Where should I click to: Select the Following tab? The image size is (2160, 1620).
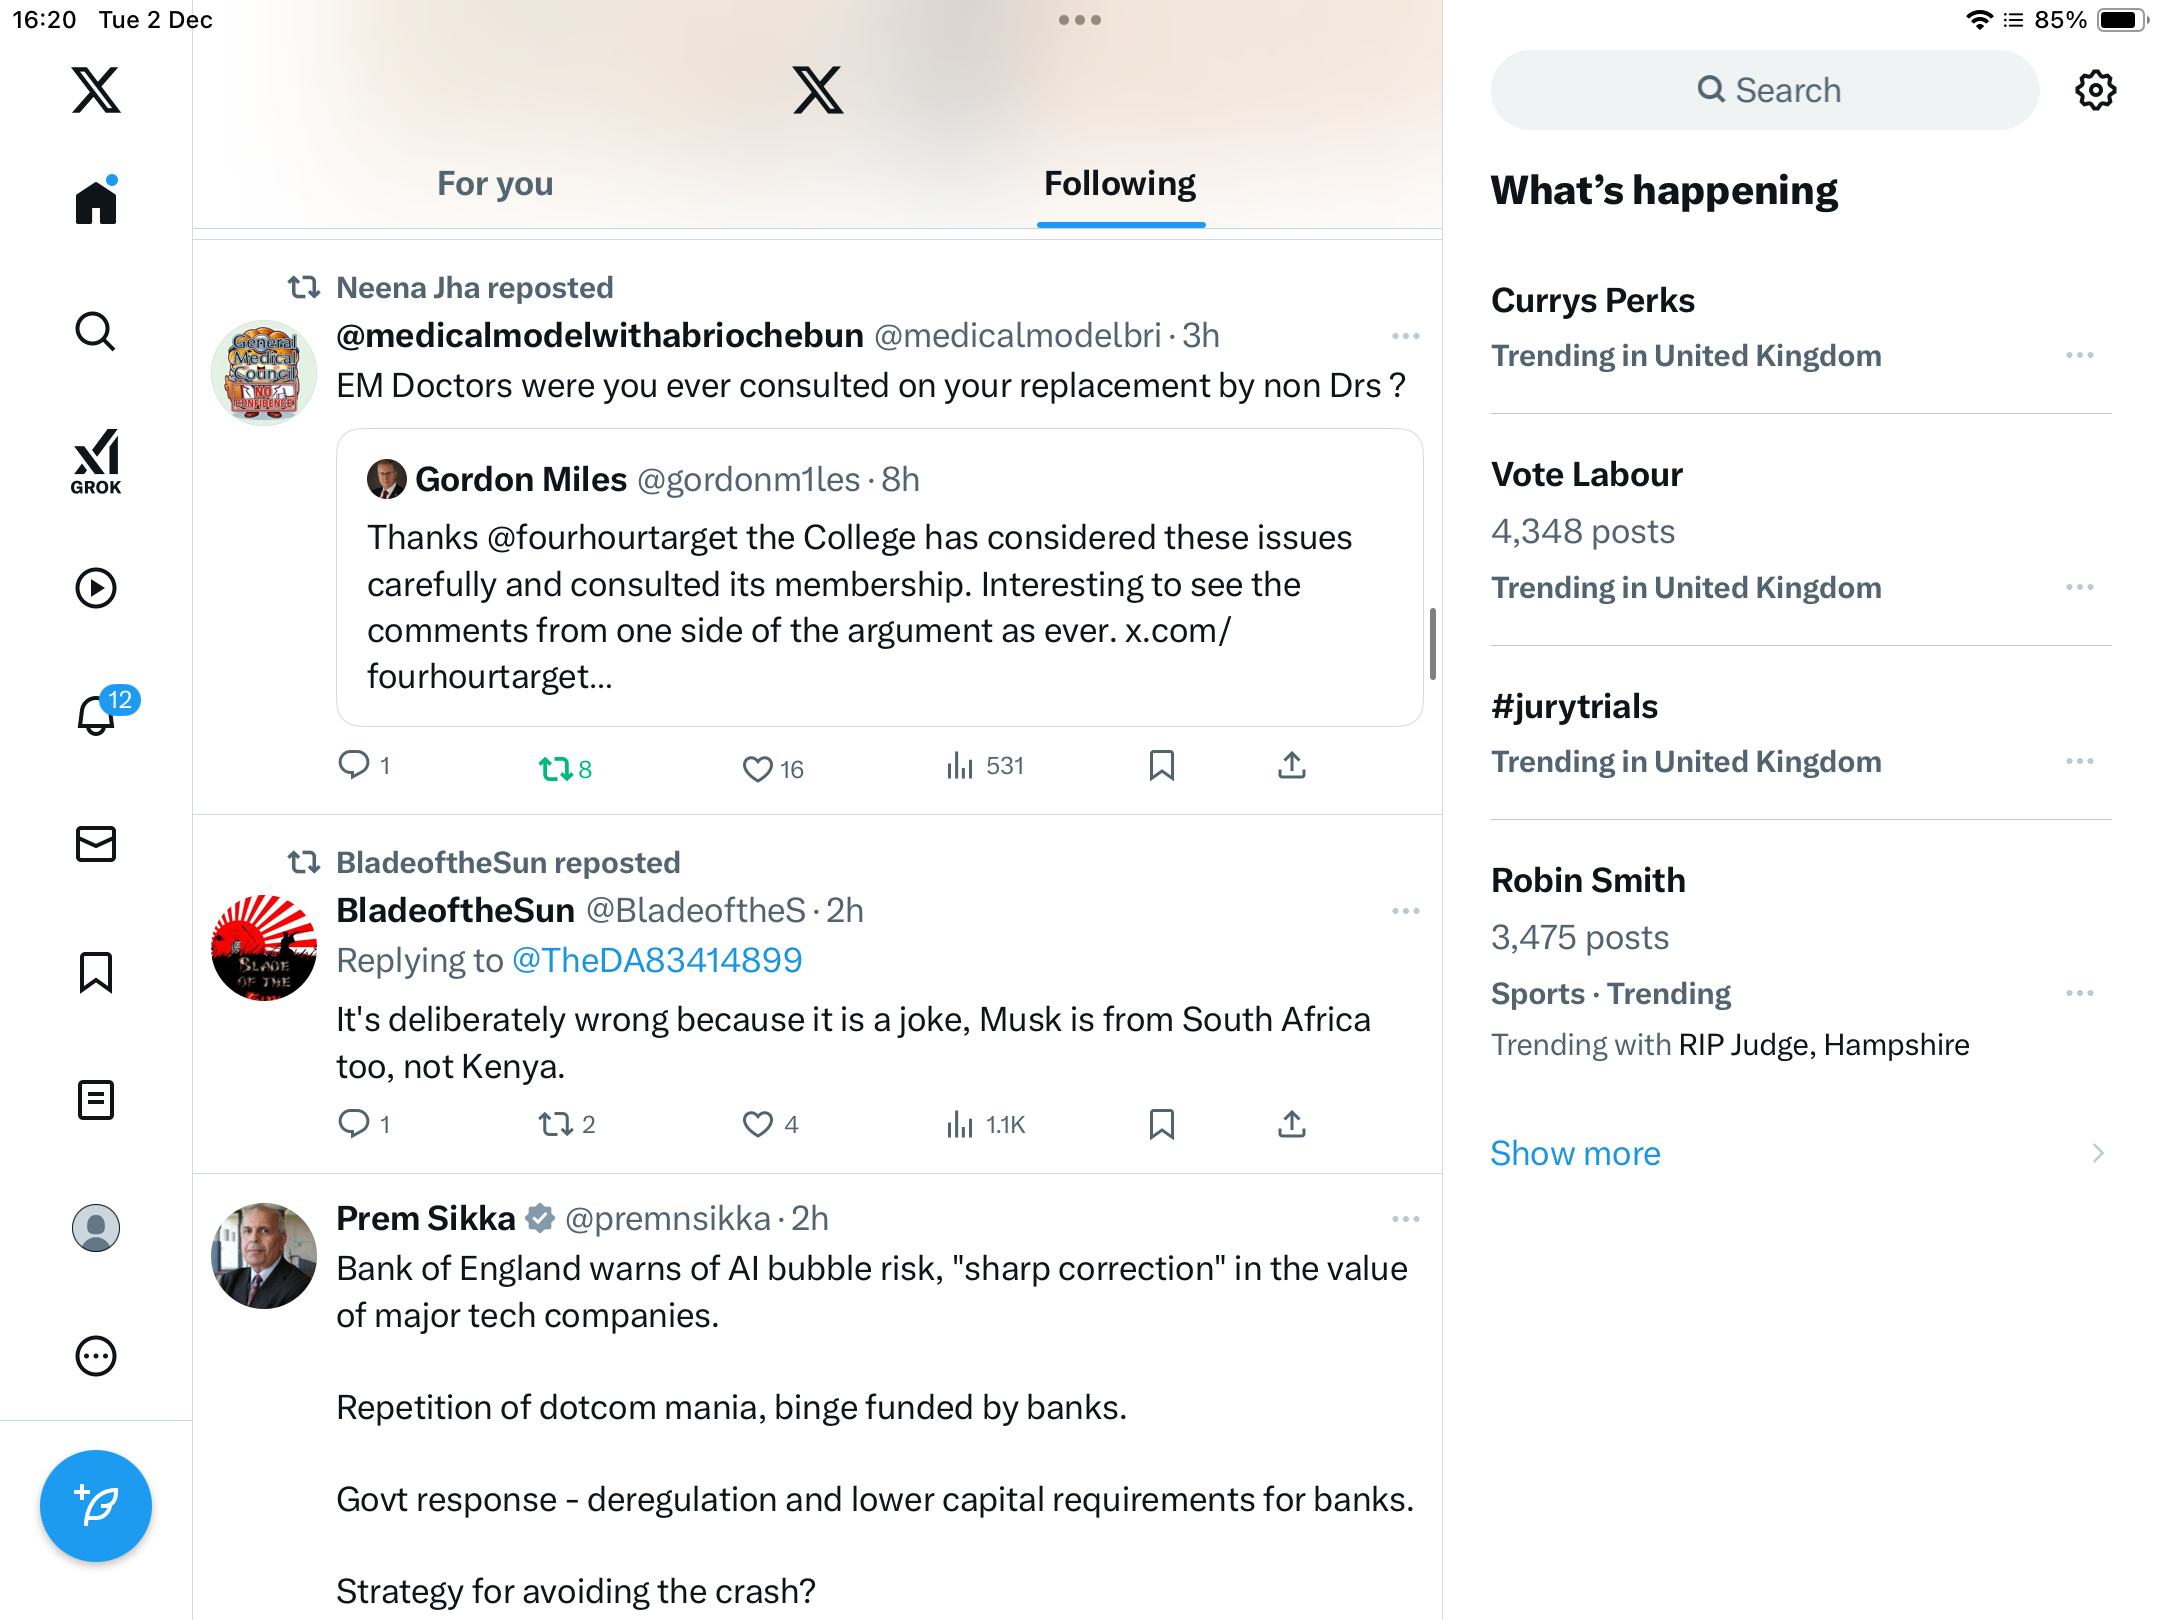coord(1120,184)
